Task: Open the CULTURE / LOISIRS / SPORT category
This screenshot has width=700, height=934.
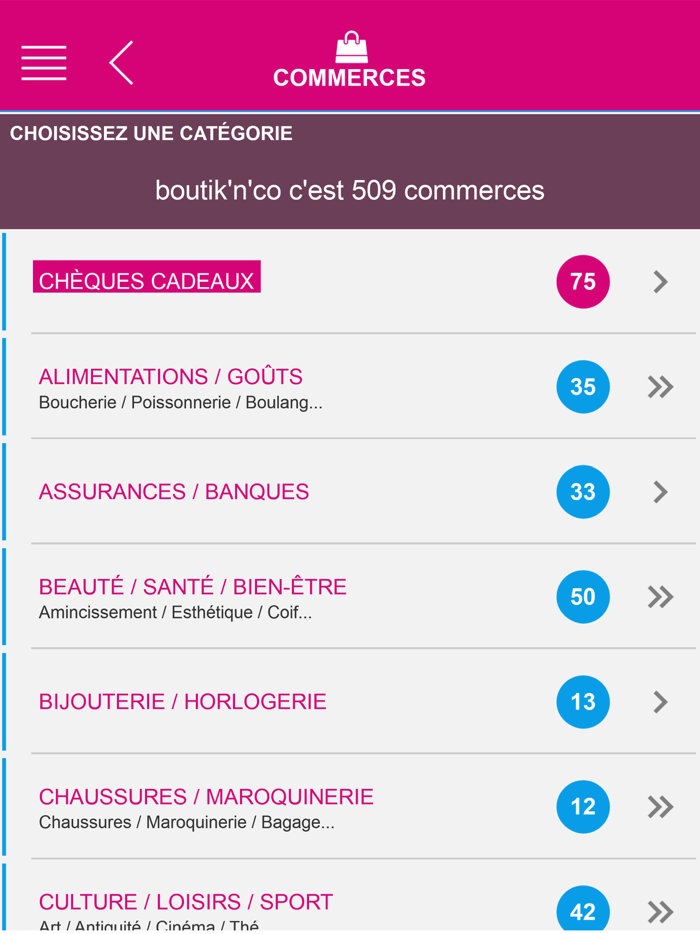Action: (x=185, y=901)
